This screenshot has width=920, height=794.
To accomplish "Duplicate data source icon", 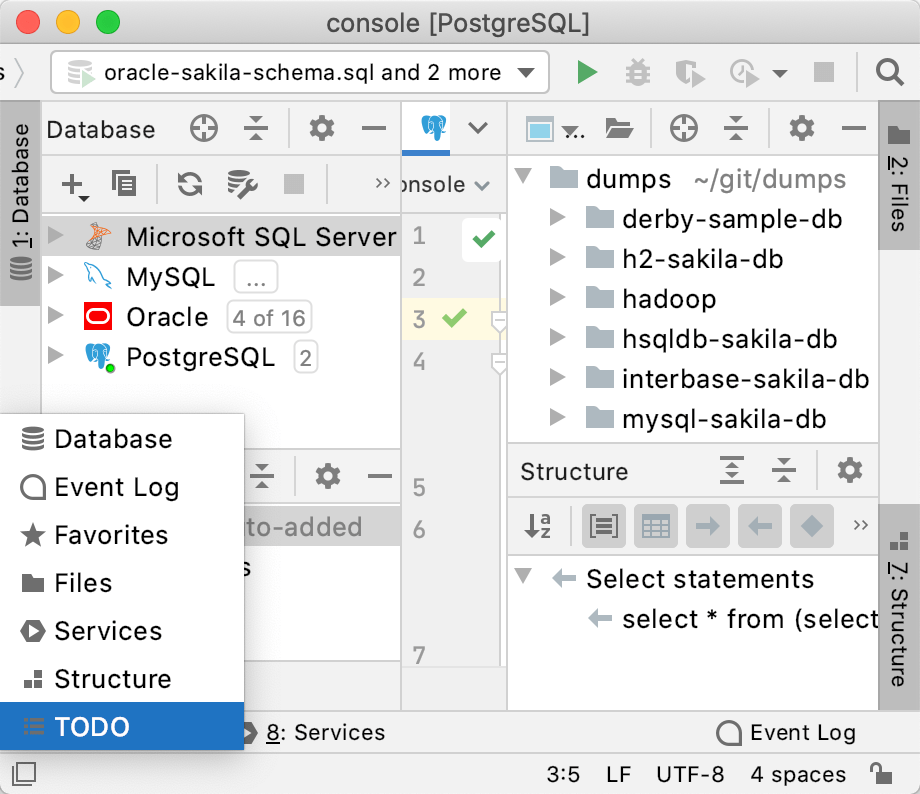I will pyautogui.click(x=124, y=184).
